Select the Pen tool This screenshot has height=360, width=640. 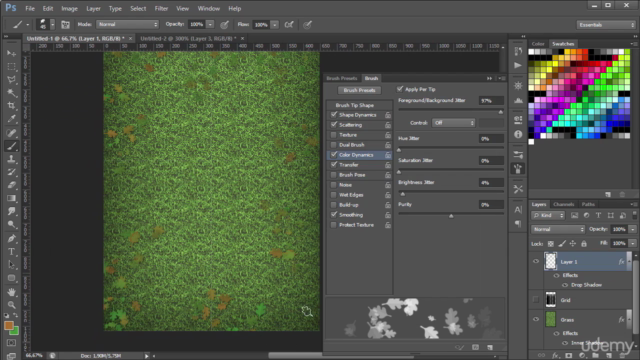pyautogui.click(x=11, y=238)
